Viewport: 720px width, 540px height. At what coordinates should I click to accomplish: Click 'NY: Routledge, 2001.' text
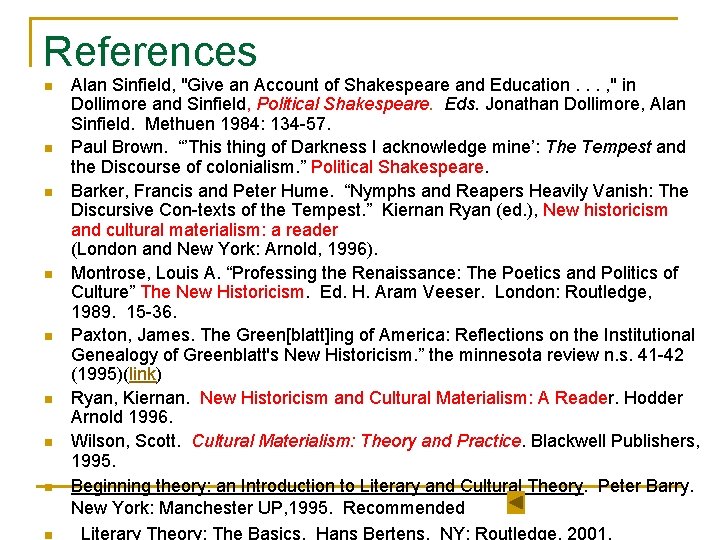click(526, 533)
